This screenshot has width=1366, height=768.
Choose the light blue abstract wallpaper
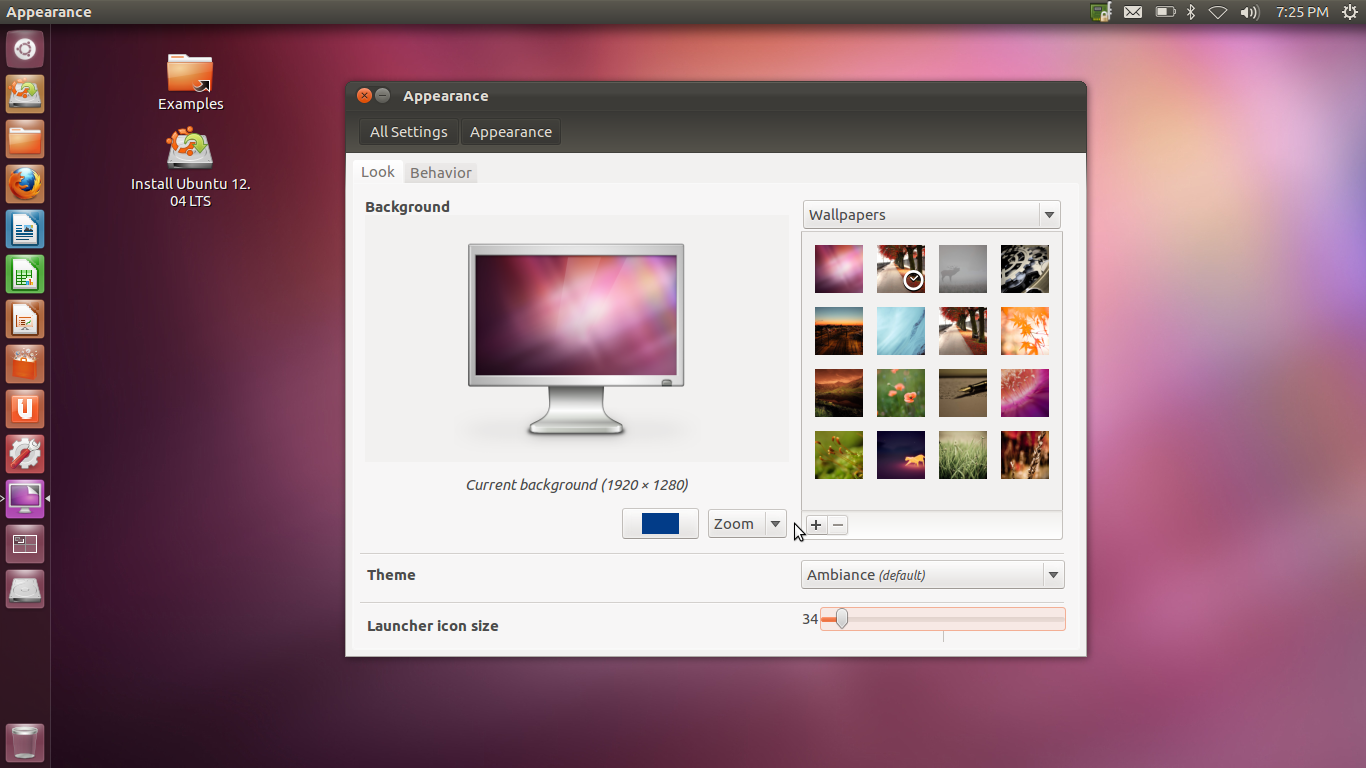coord(901,331)
